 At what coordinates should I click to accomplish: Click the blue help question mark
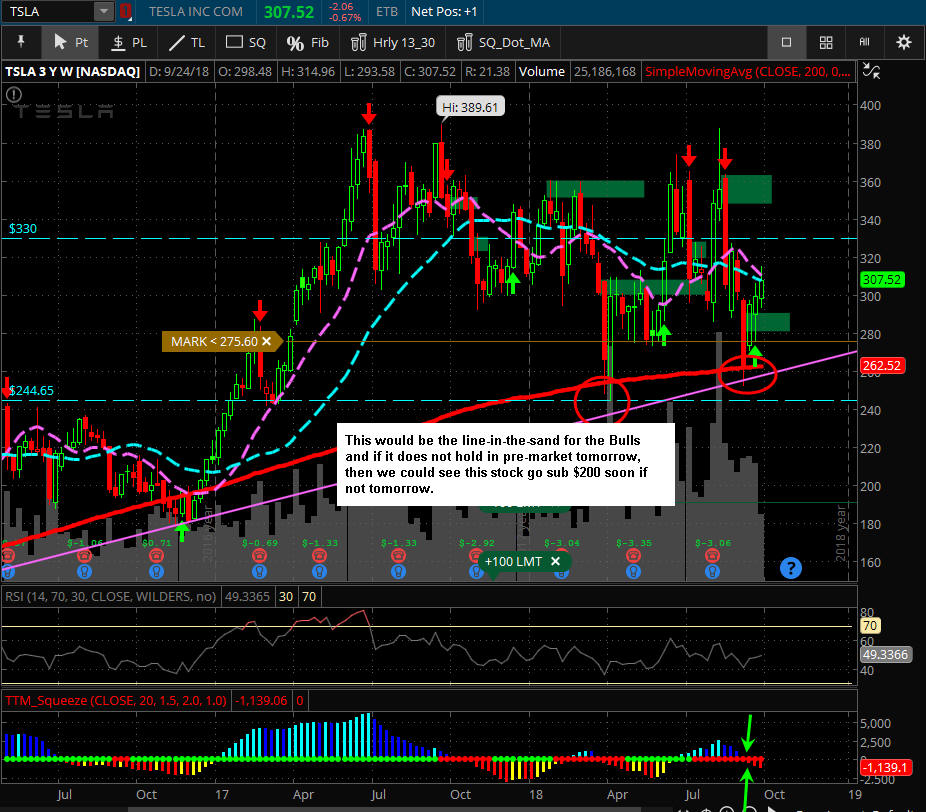coord(790,568)
